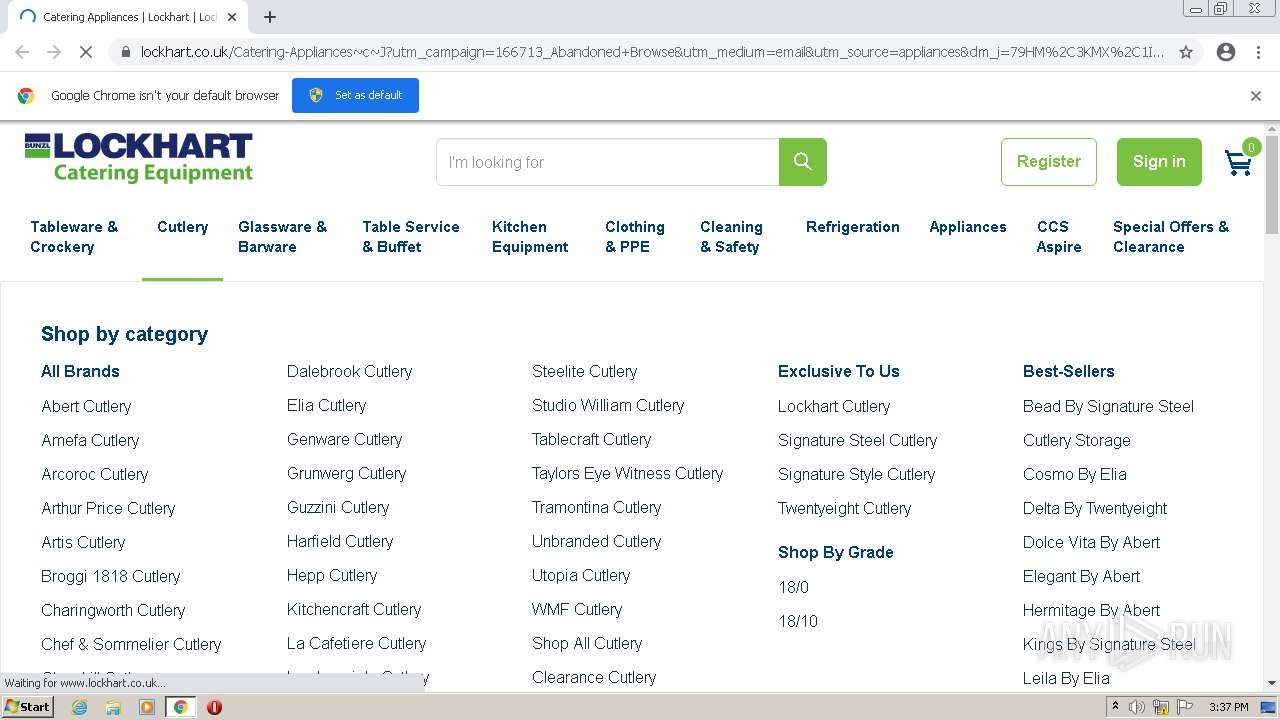Screen dimensions: 1280x720
Task: Open the Taylors Eye Witness Cutlery link
Action: point(627,473)
